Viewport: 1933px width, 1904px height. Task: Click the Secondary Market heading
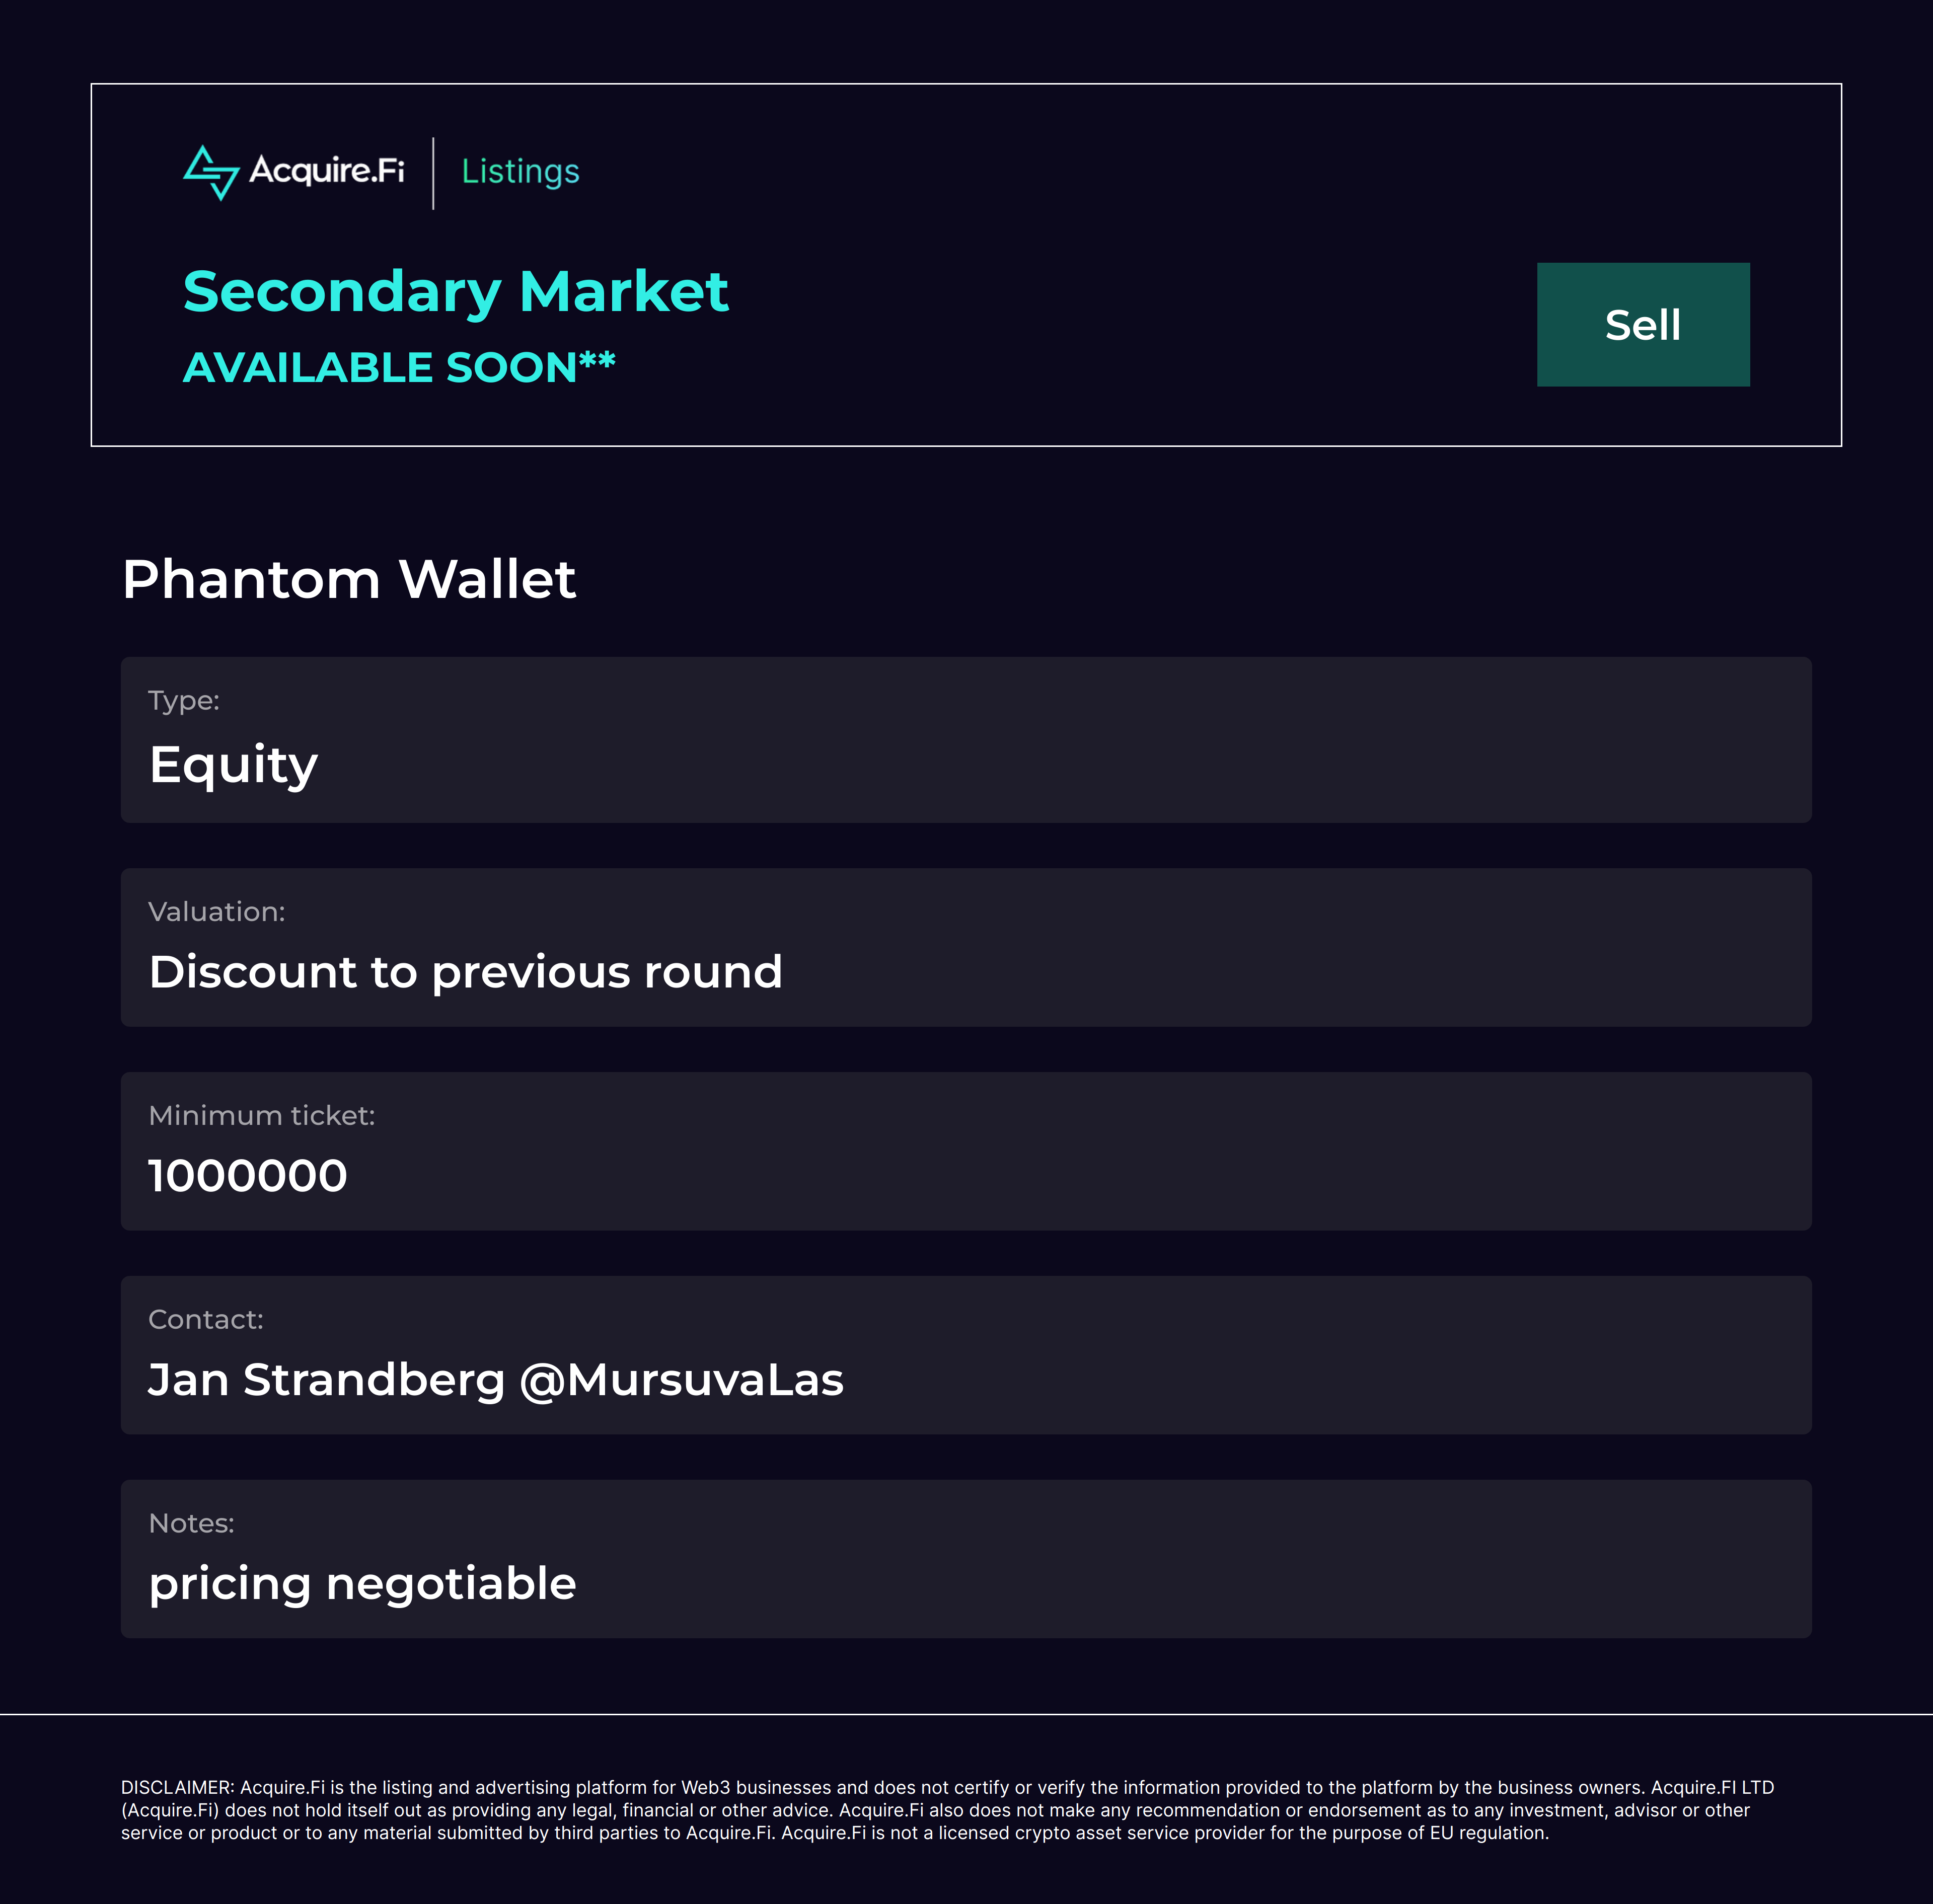(x=455, y=292)
